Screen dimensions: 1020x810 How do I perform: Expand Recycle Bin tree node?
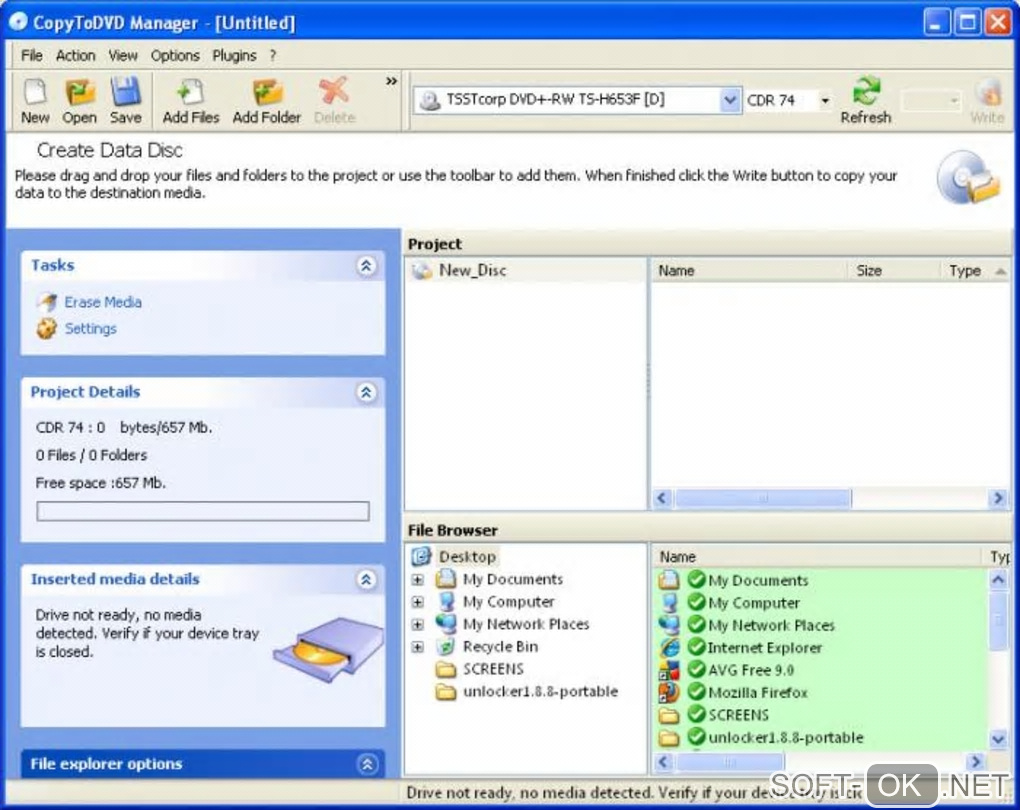pos(418,647)
